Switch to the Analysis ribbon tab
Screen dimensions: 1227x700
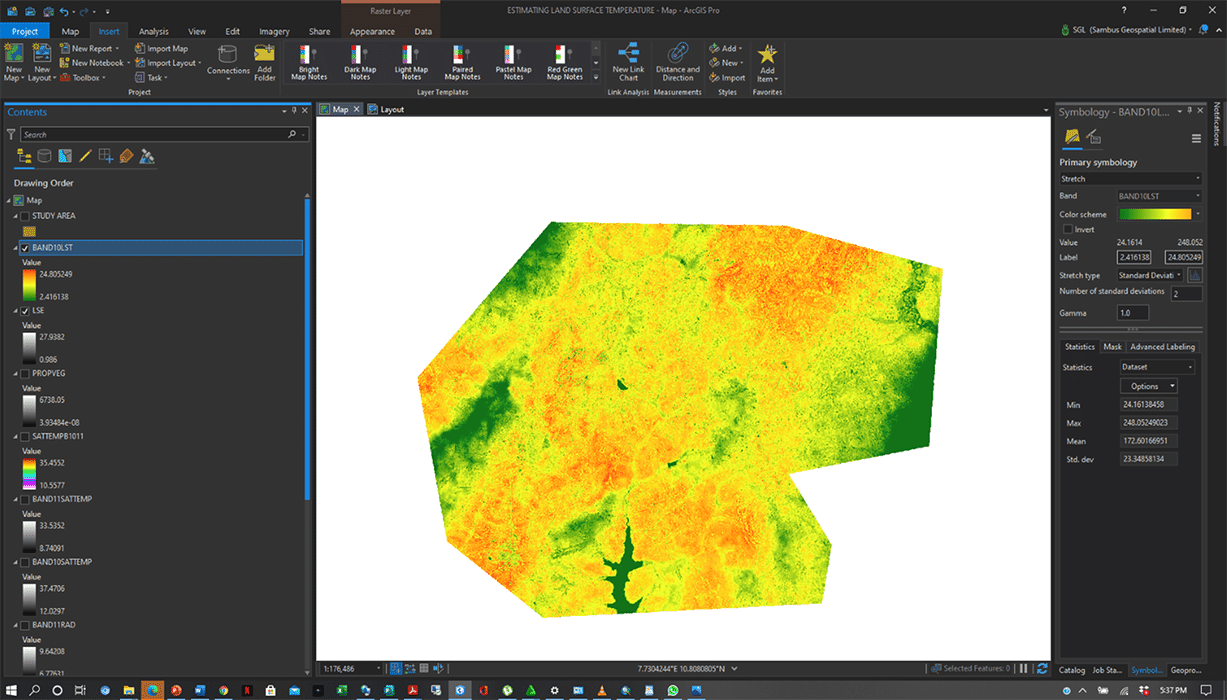point(153,32)
